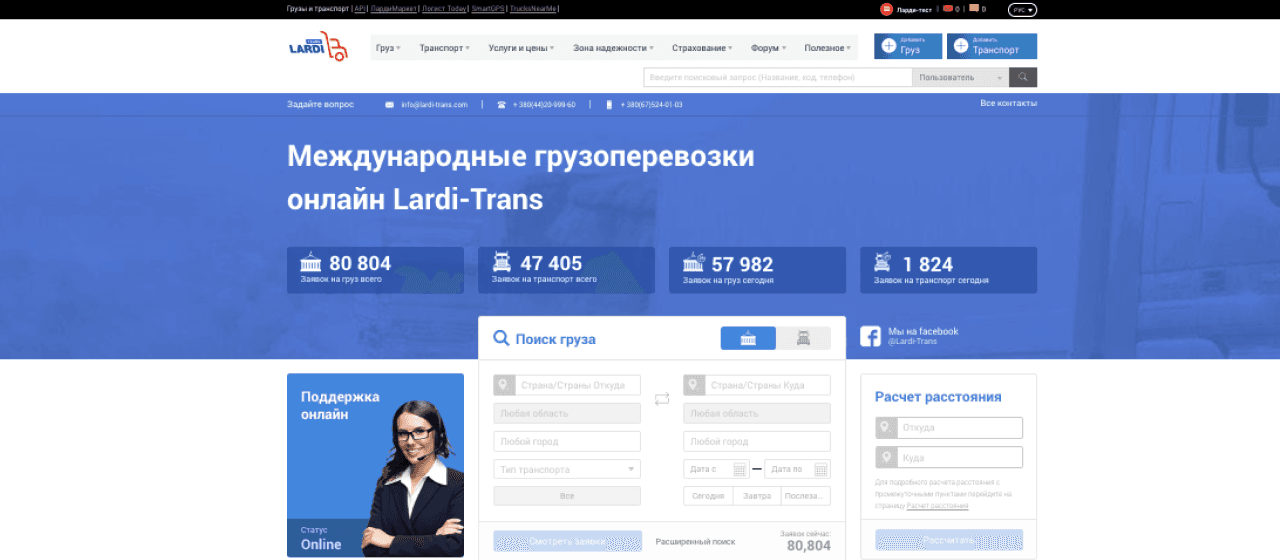Open the API link in top bar
1280x560 pixels.
click(359, 9)
